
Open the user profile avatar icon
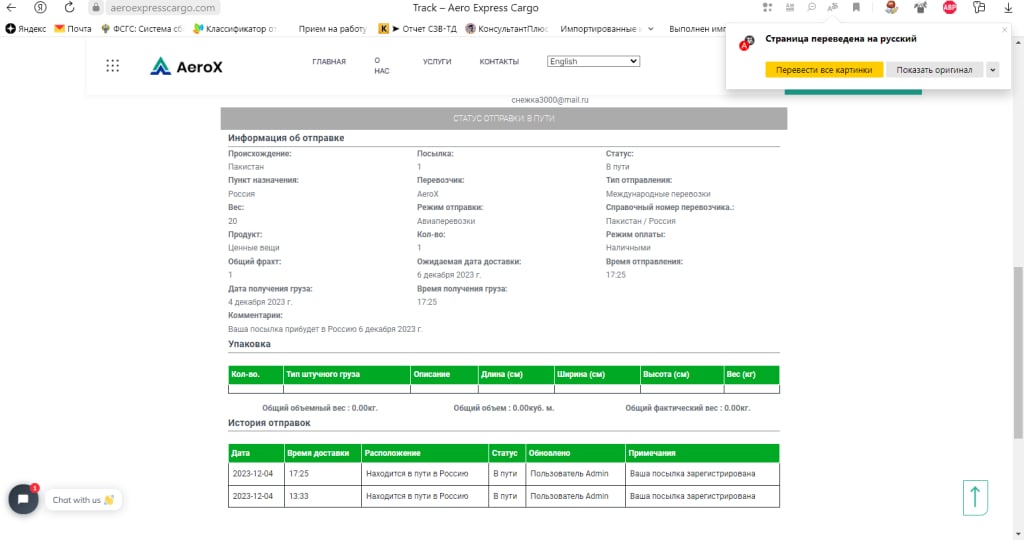pos(891,7)
